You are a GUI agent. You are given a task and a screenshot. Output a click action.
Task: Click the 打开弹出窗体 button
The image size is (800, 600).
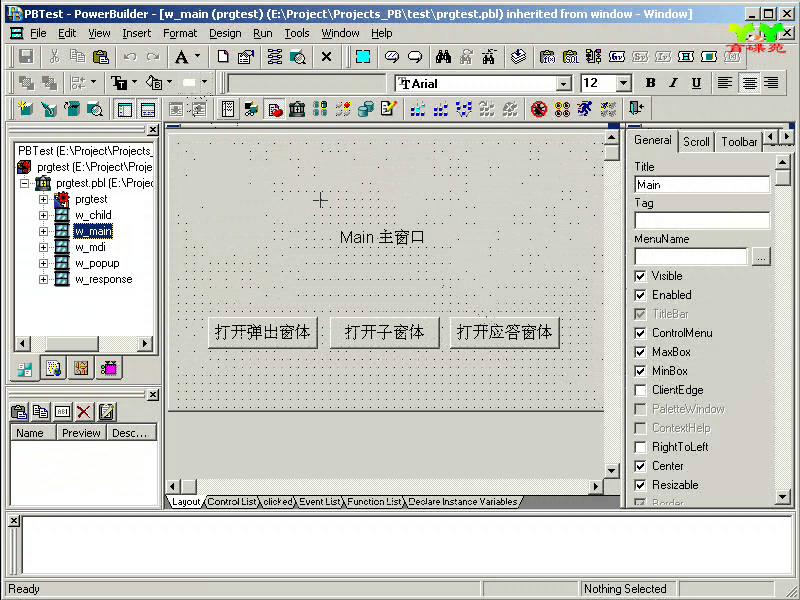pyautogui.click(x=262, y=333)
